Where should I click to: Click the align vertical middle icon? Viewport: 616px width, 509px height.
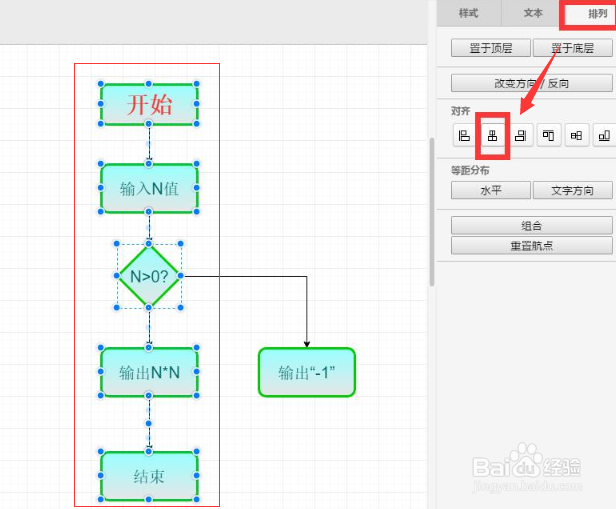click(x=576, y=135)
